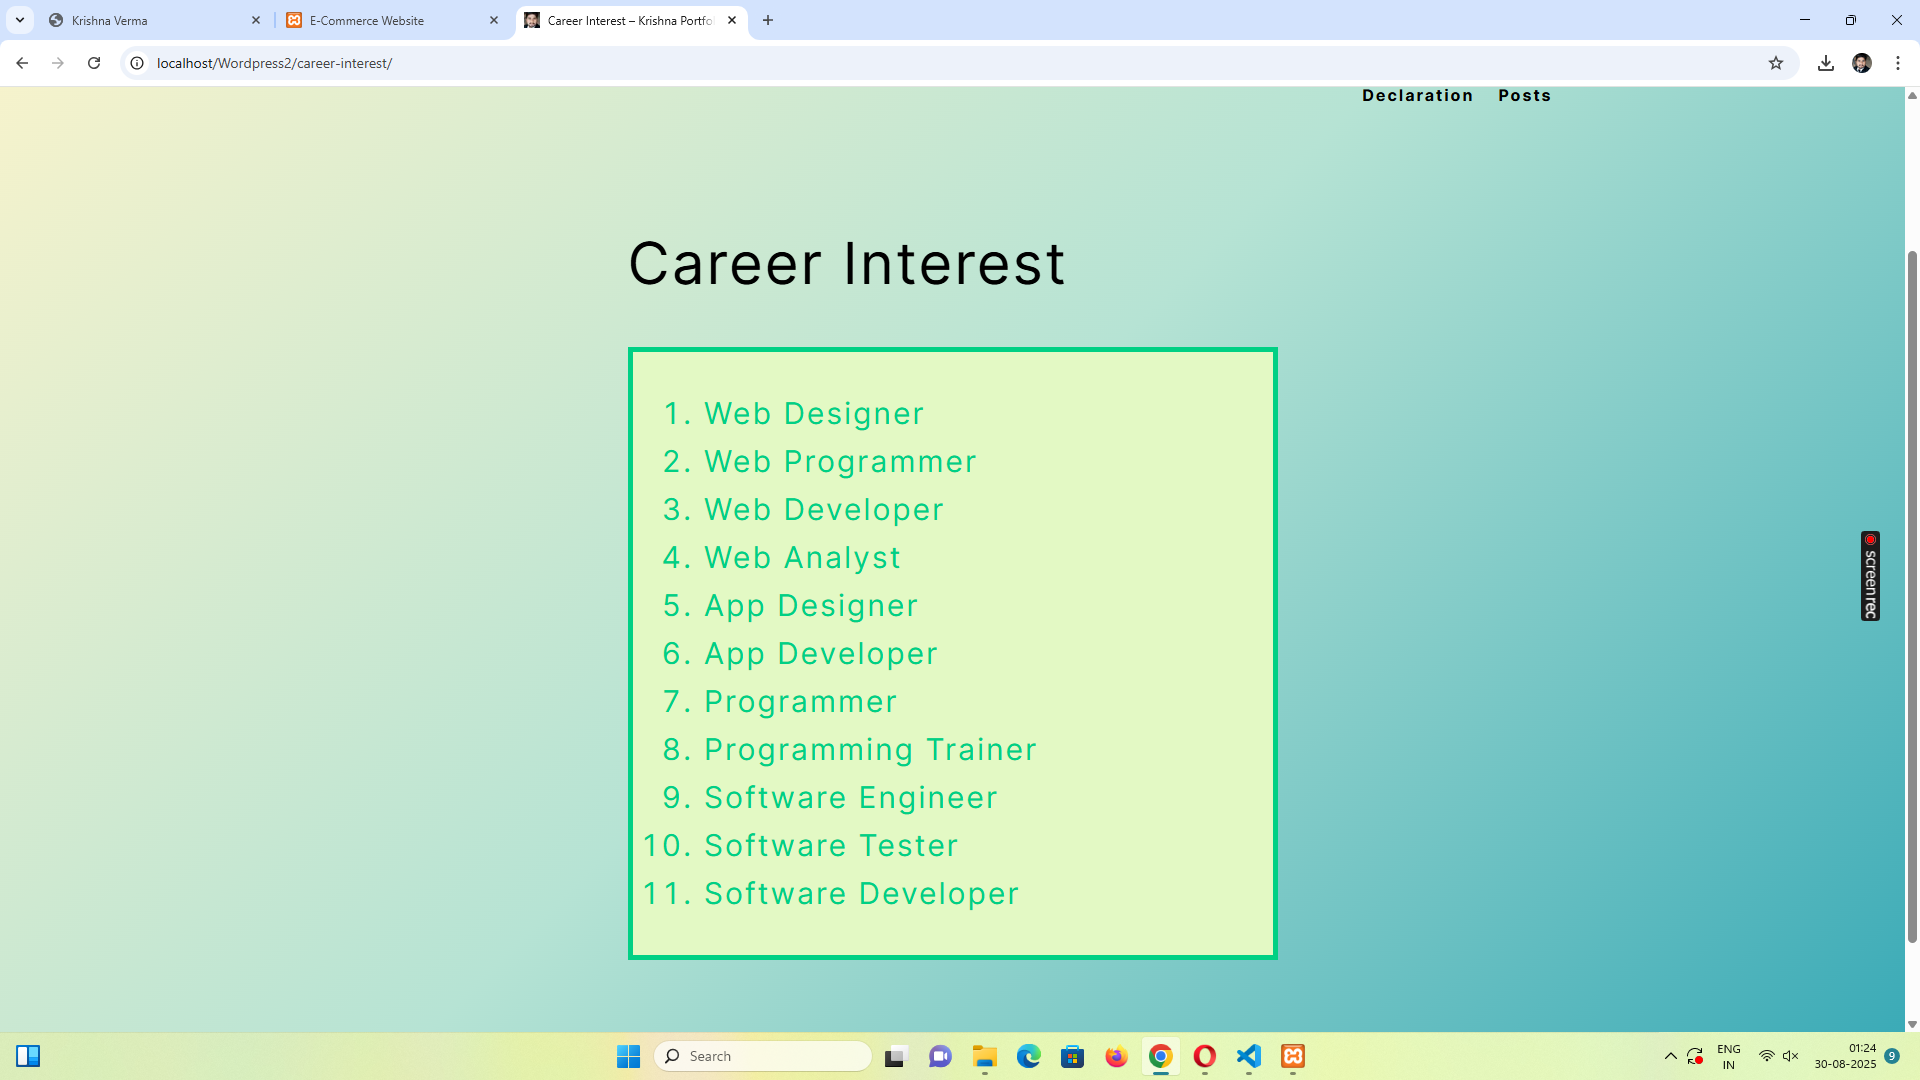Open the Chrome downloads icon
1920x1080 pixels.
(1826, 63)
